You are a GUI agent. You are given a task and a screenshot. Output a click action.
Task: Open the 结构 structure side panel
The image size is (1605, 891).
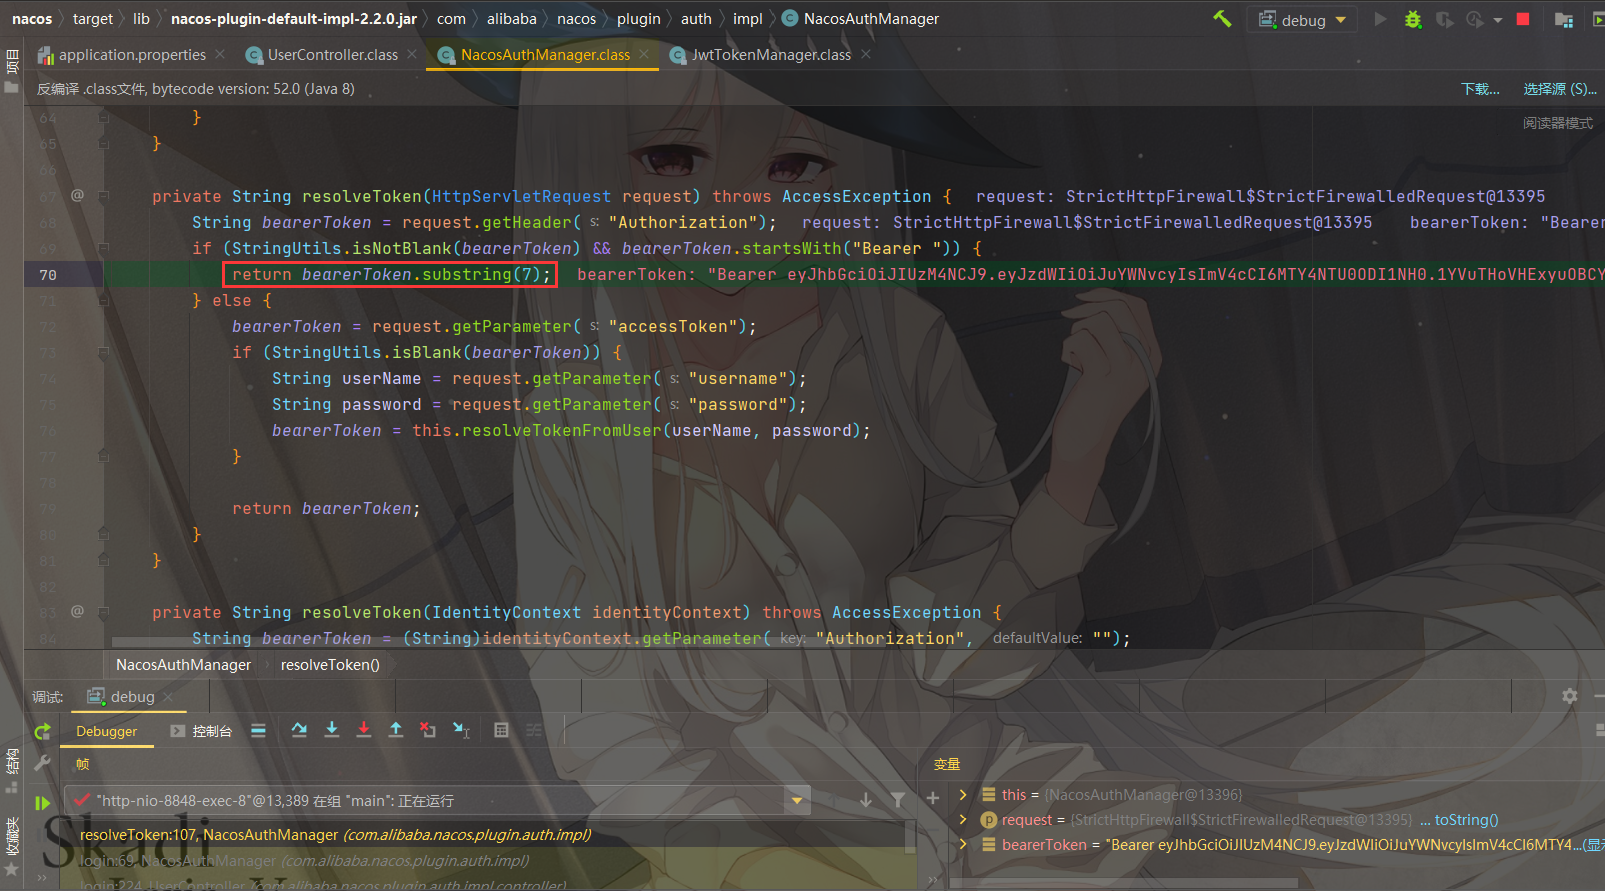[12, 771]
